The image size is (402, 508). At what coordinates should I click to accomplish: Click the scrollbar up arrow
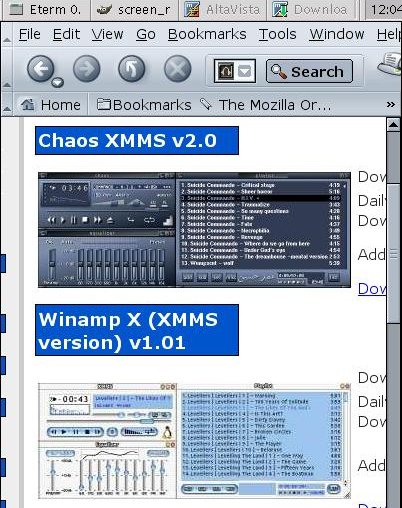point(393,125)
